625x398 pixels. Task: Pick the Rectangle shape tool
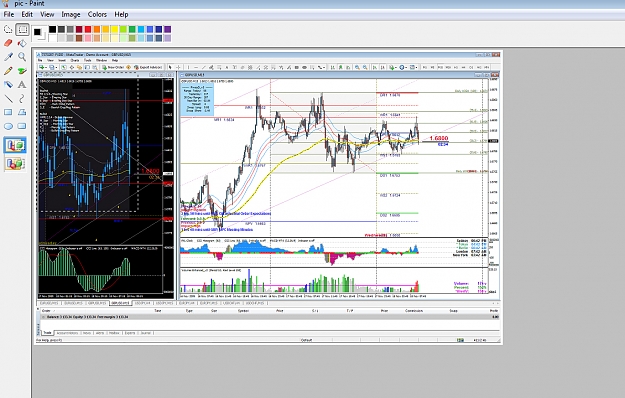pos(8,112)
